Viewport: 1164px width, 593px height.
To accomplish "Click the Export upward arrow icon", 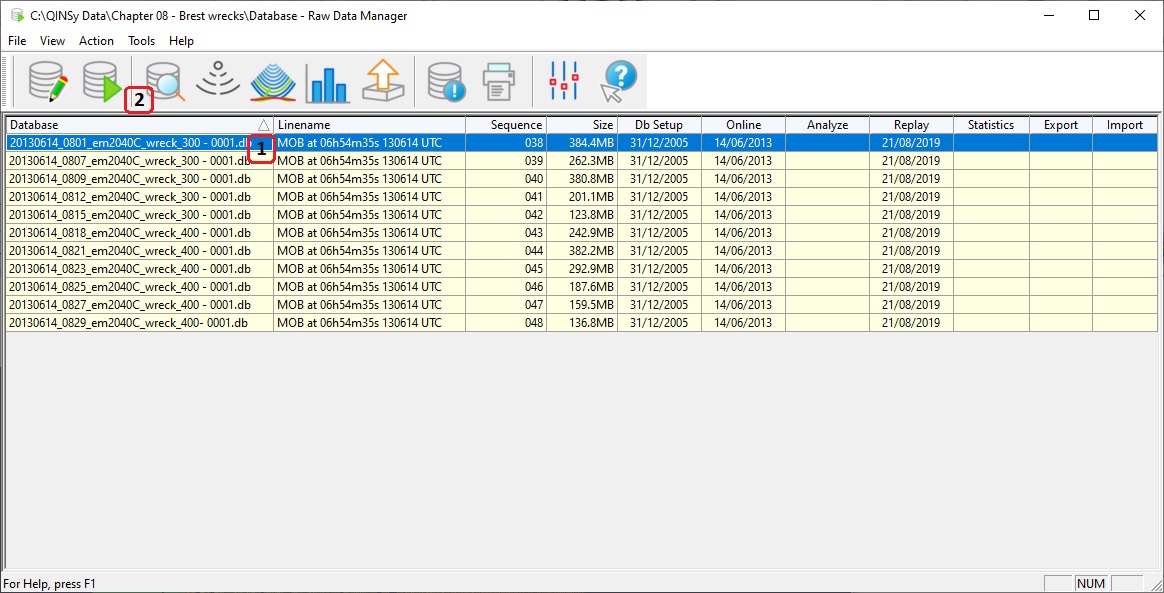I will [384, 81].
